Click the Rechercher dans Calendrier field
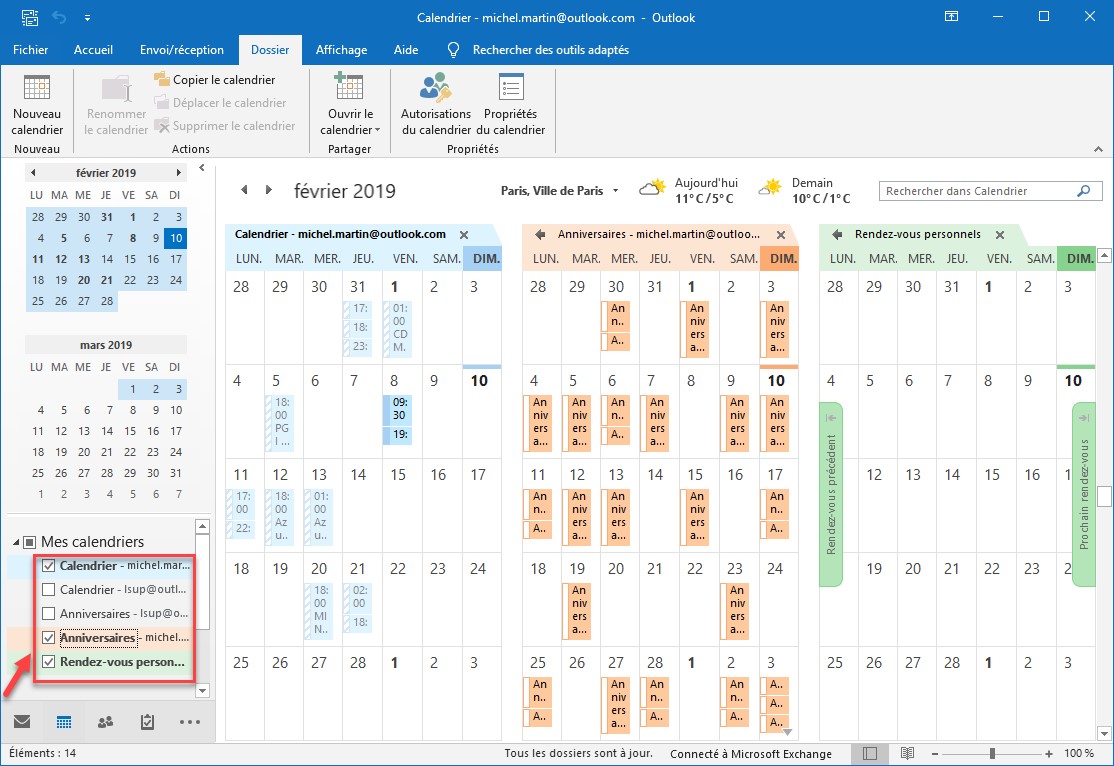 coord(976,191)
